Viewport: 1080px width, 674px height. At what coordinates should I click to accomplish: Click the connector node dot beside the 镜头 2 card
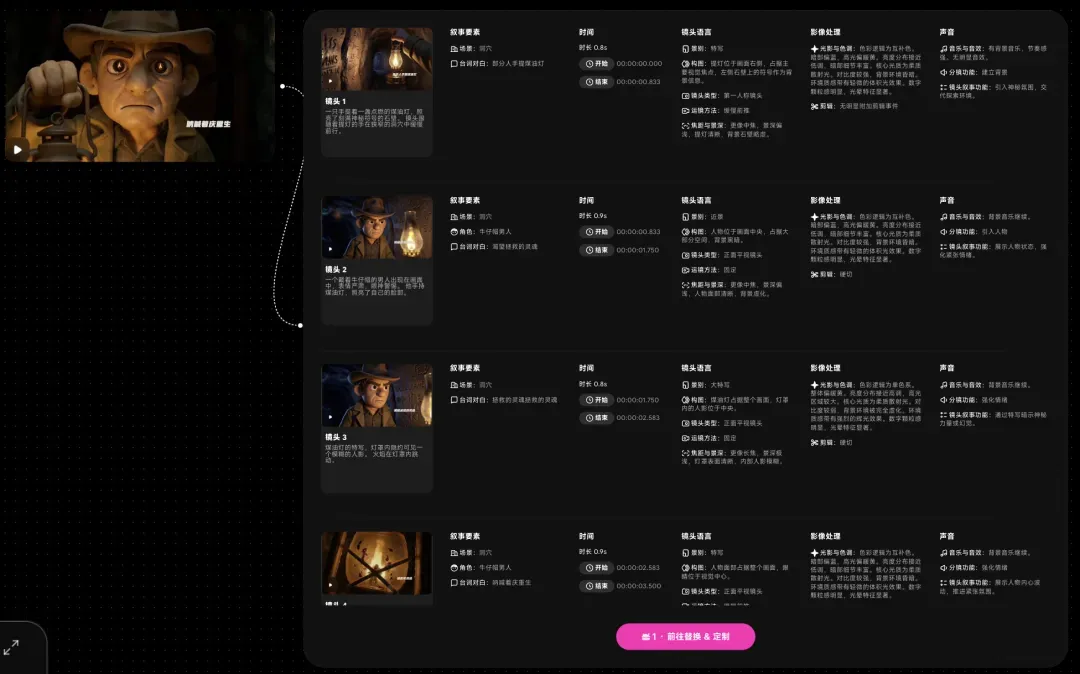[300, 325]
